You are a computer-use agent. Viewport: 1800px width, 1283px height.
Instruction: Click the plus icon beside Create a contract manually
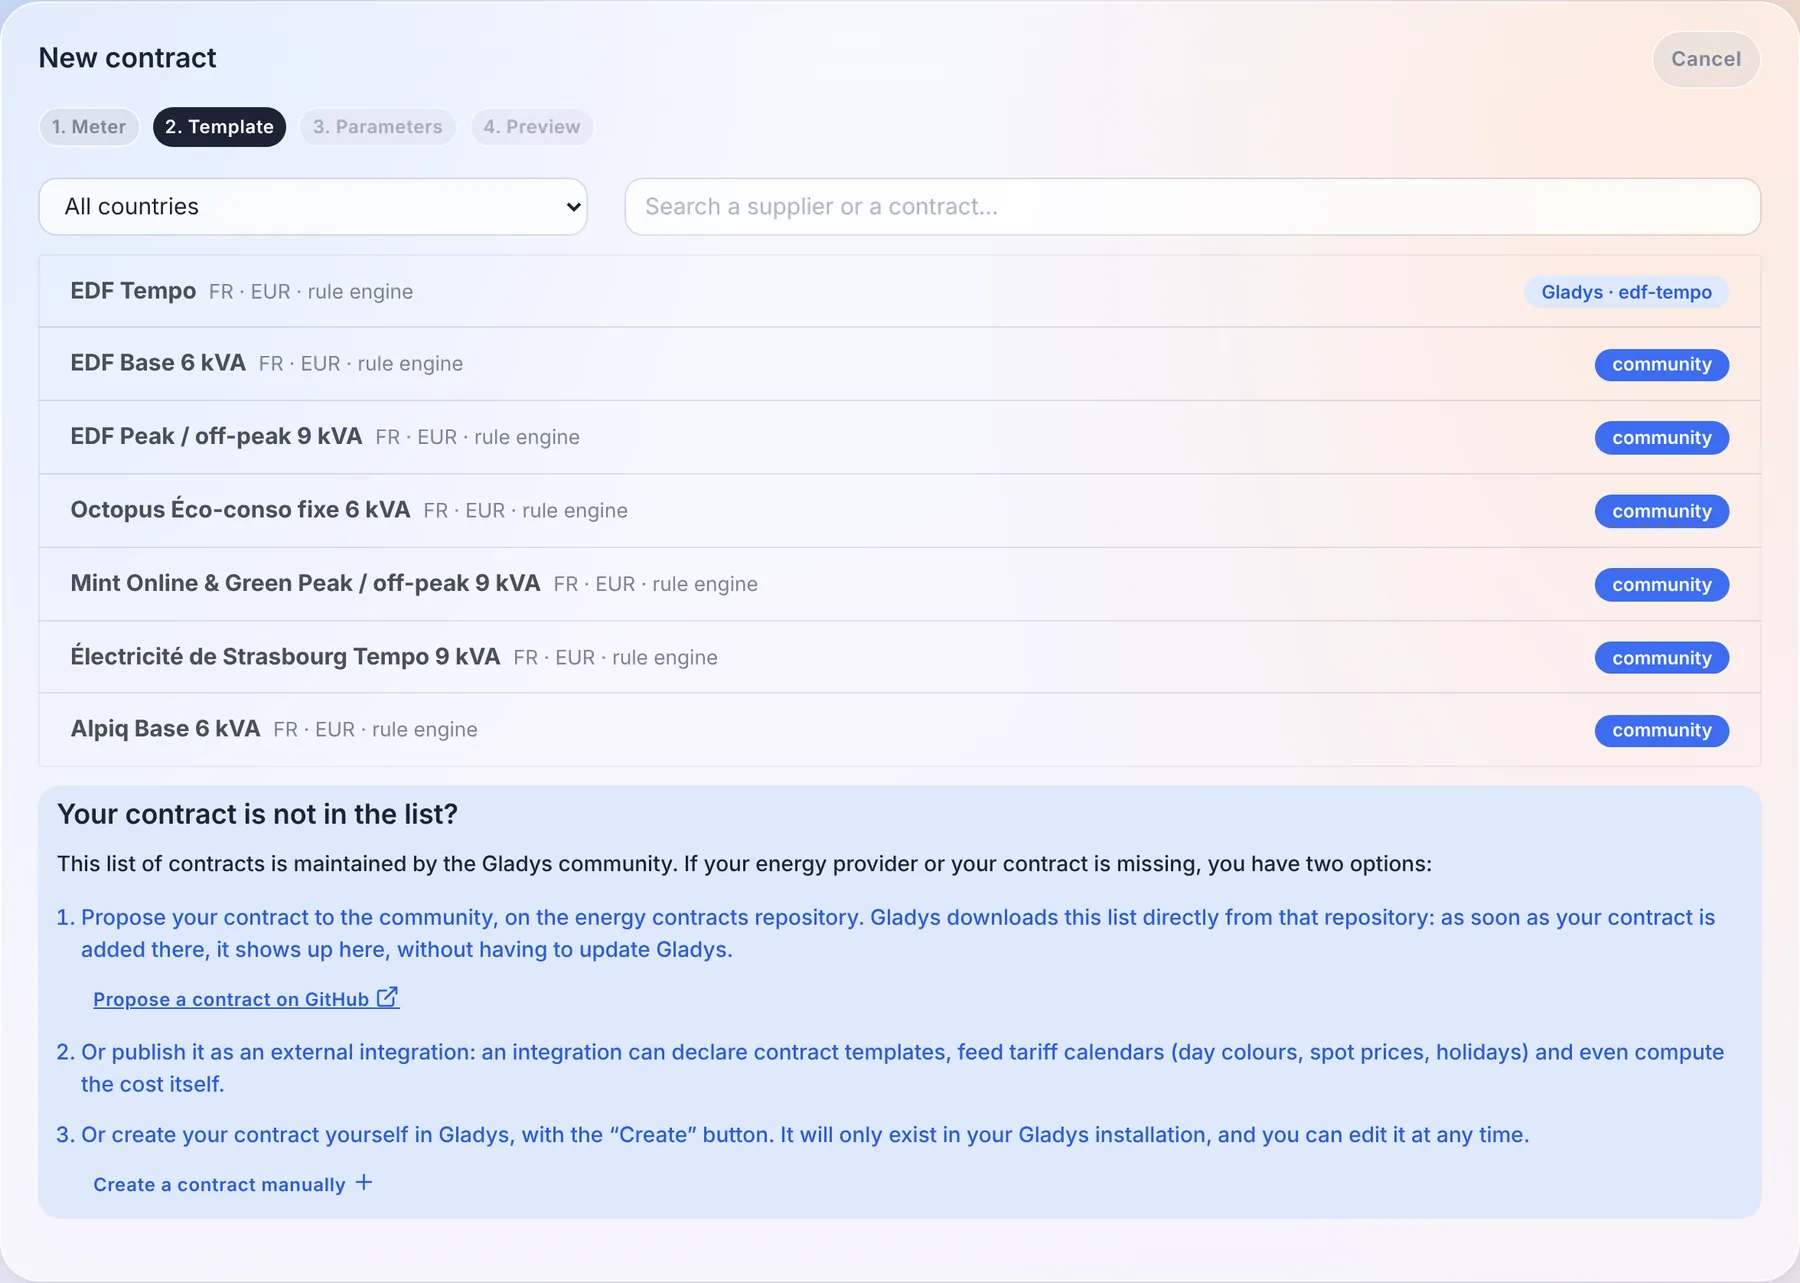click(364, 1183)
